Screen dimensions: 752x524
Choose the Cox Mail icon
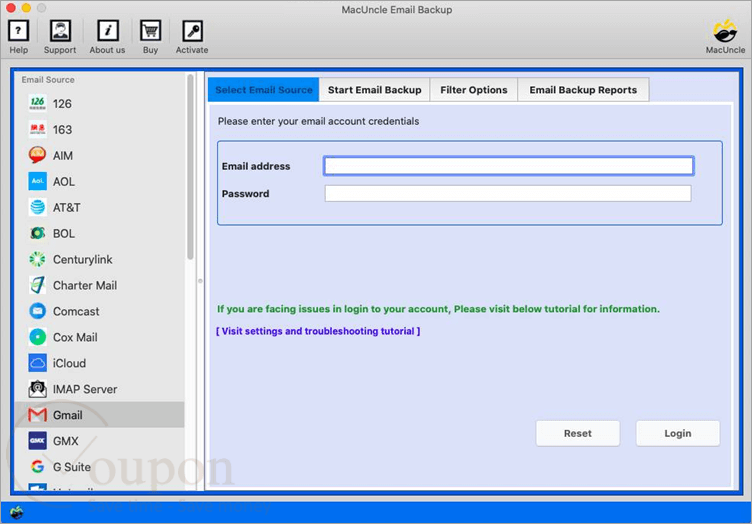click(x=37, y=337)
